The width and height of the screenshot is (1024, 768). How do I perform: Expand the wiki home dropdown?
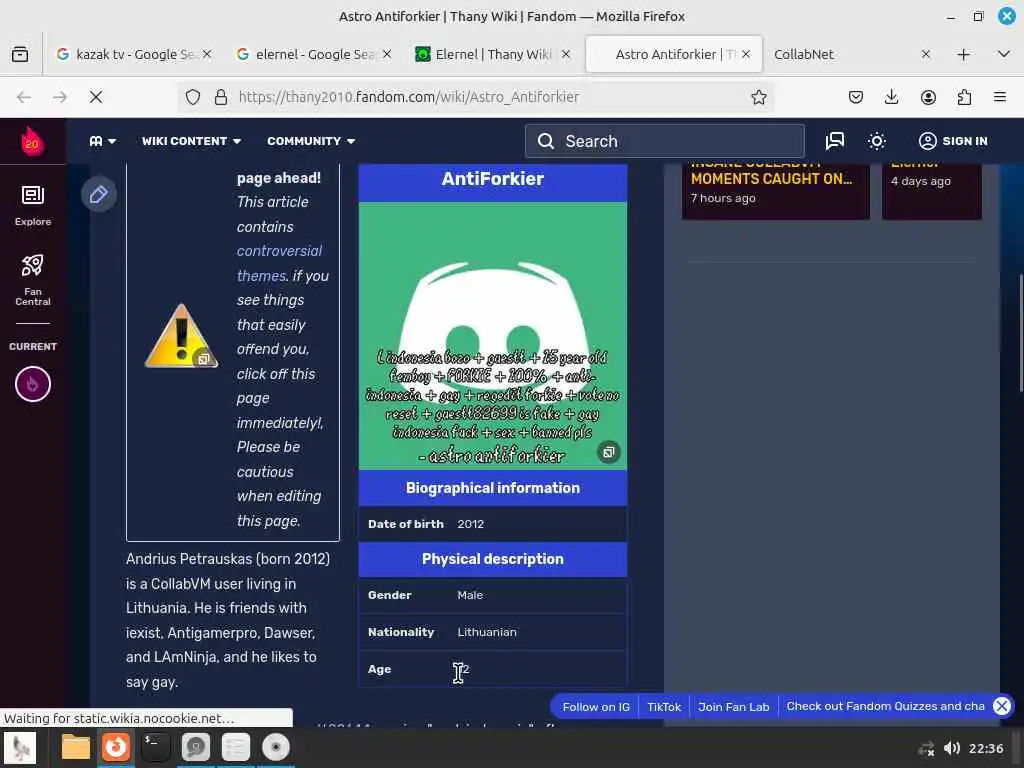(103, 141)
